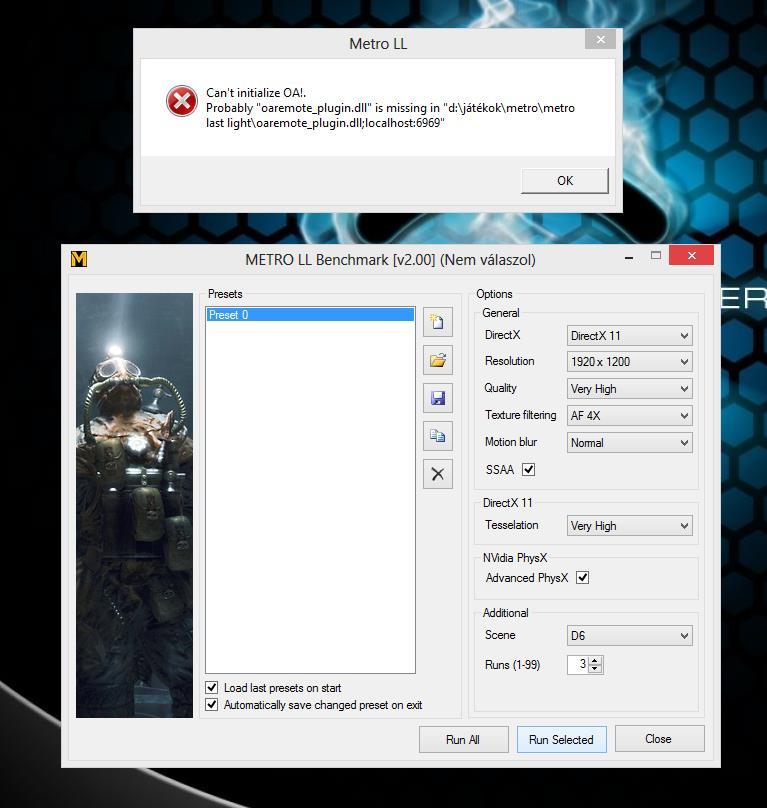Click the Metro M logo in title bar
This screenshot has width=767, height=808.
point(79,259)
